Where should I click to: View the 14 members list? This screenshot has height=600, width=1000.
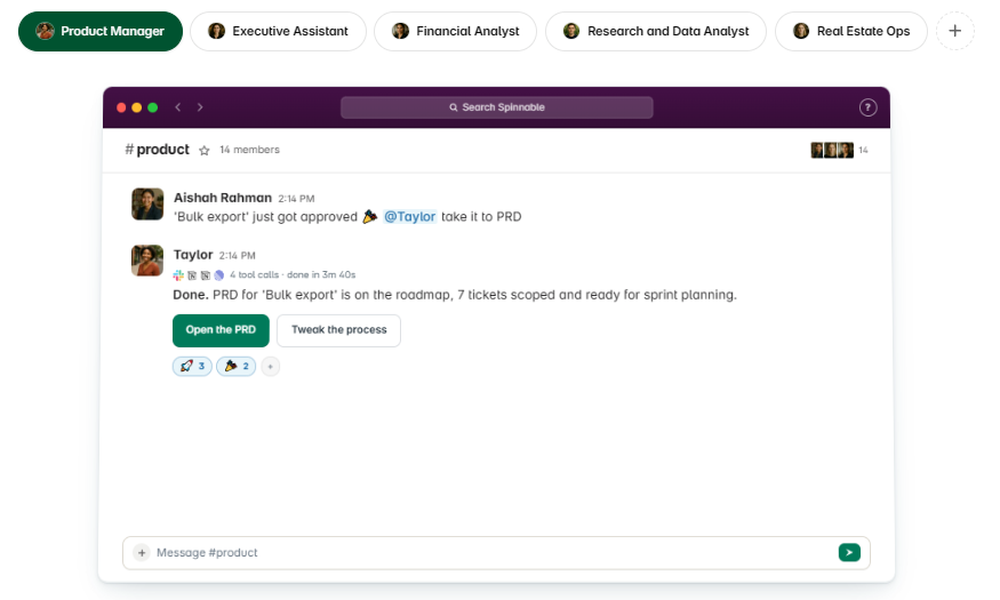[249, 150]
